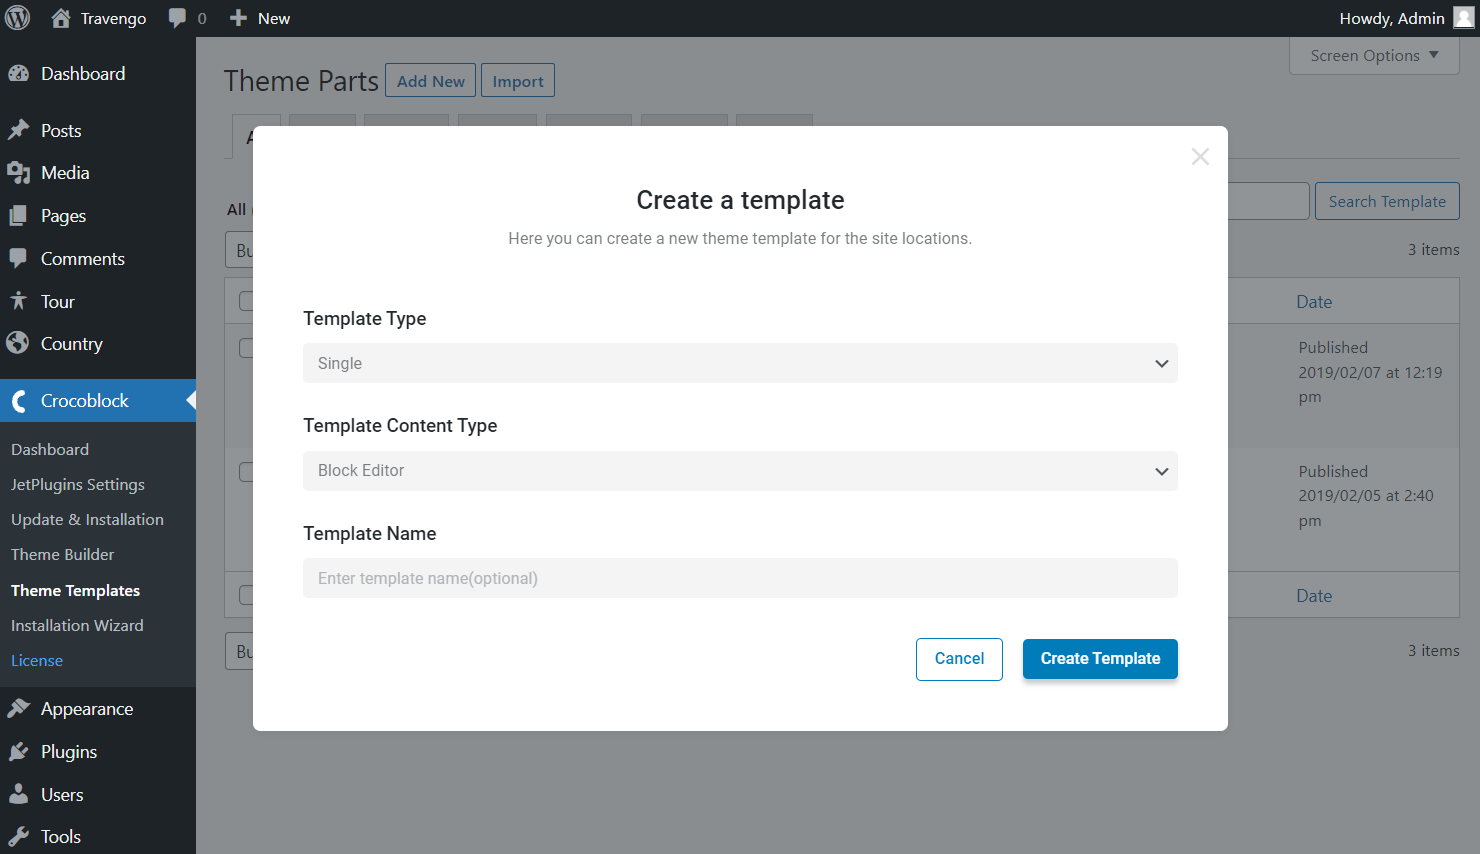Click the Import button

pos(518,81)
